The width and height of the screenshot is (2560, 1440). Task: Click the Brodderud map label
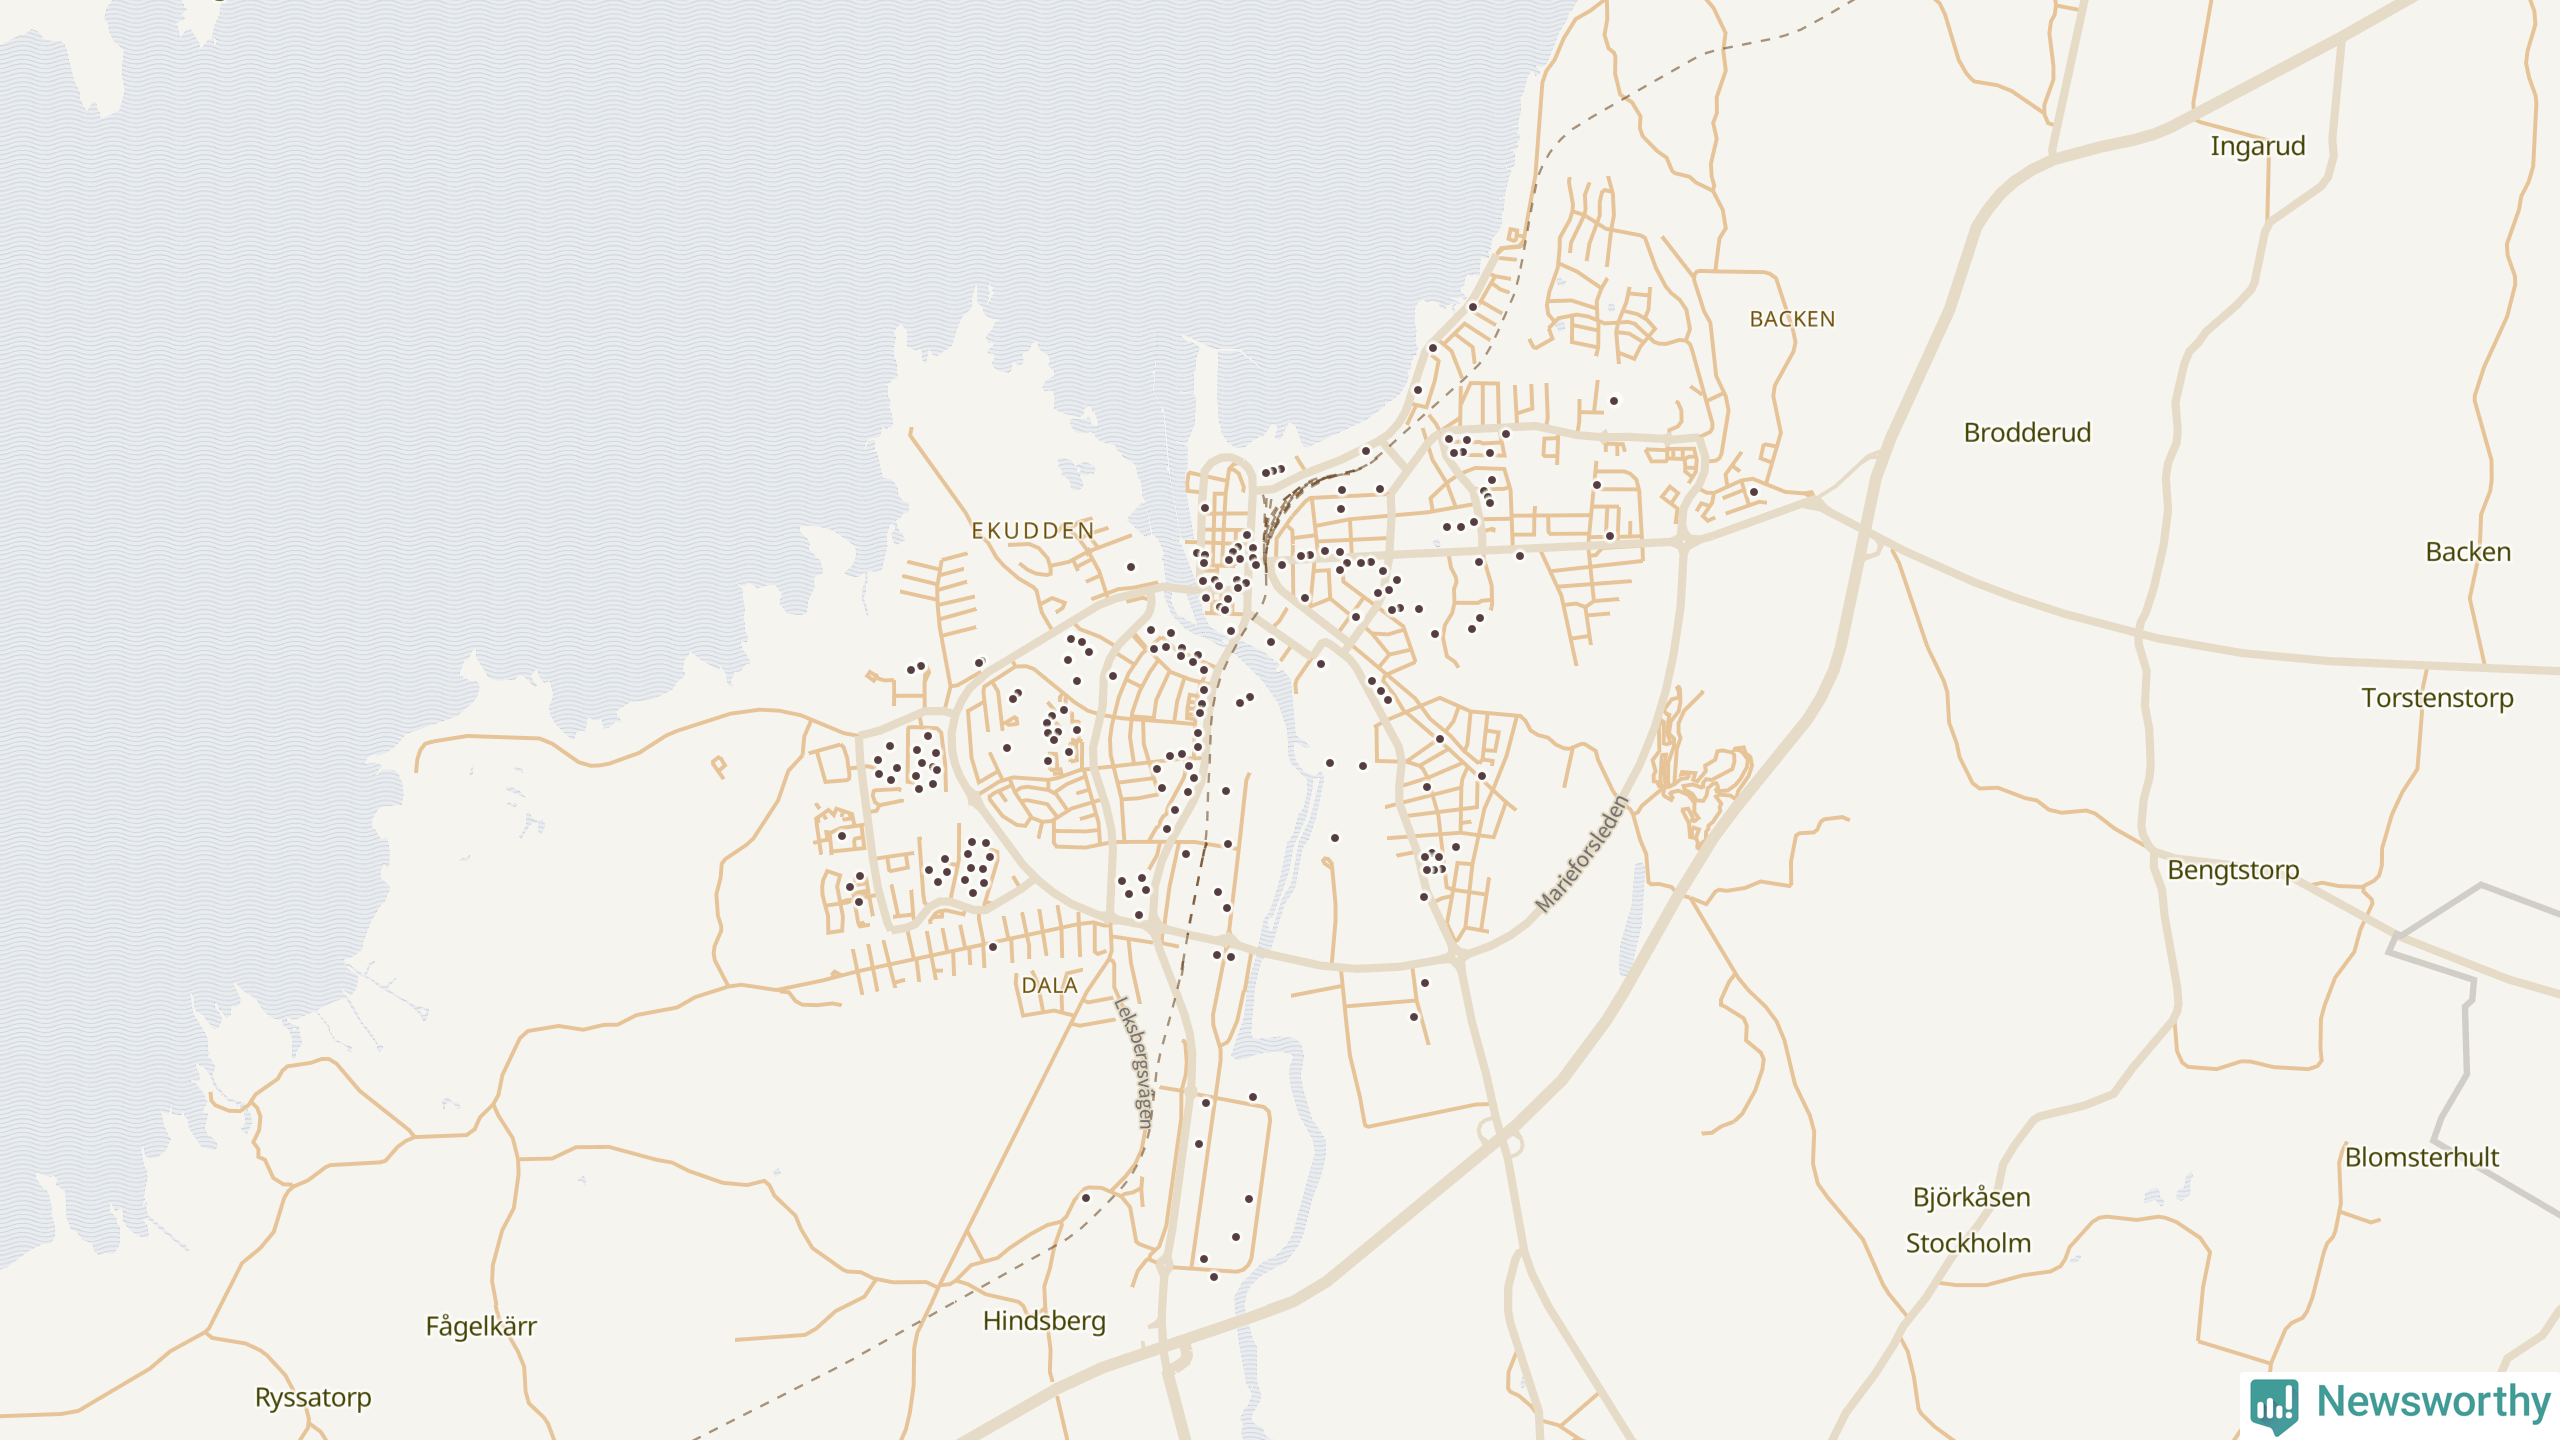point(2027,432)
